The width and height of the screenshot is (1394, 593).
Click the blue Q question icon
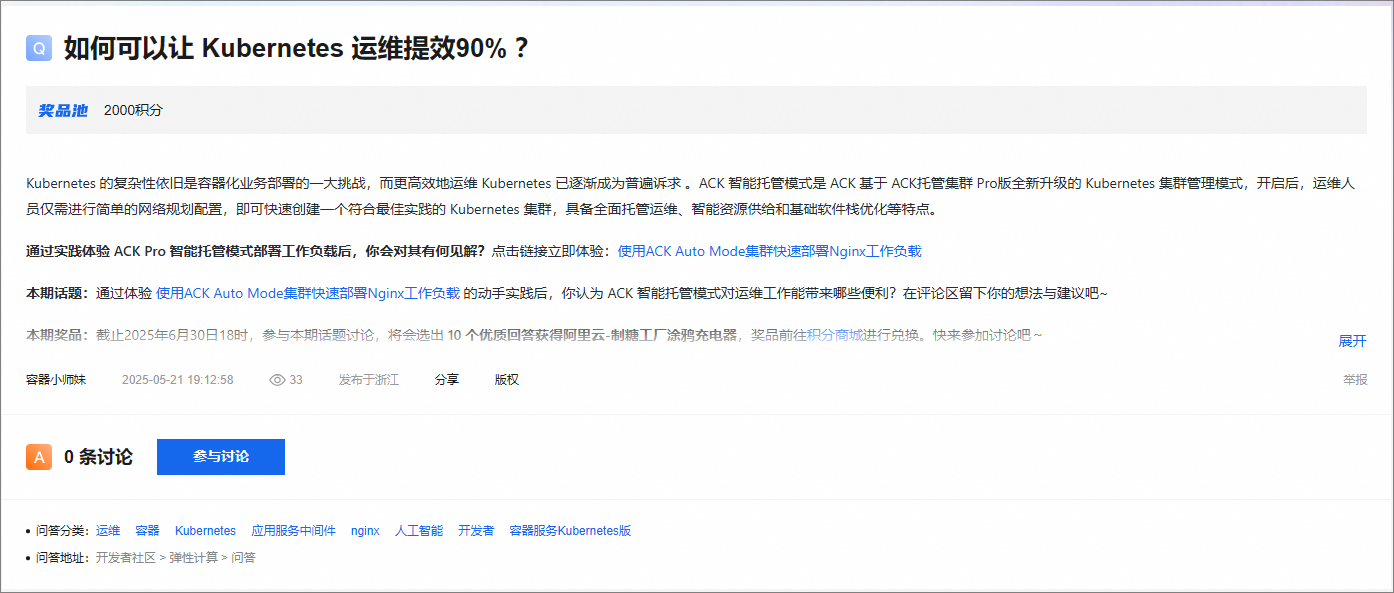tap(39, 48)
